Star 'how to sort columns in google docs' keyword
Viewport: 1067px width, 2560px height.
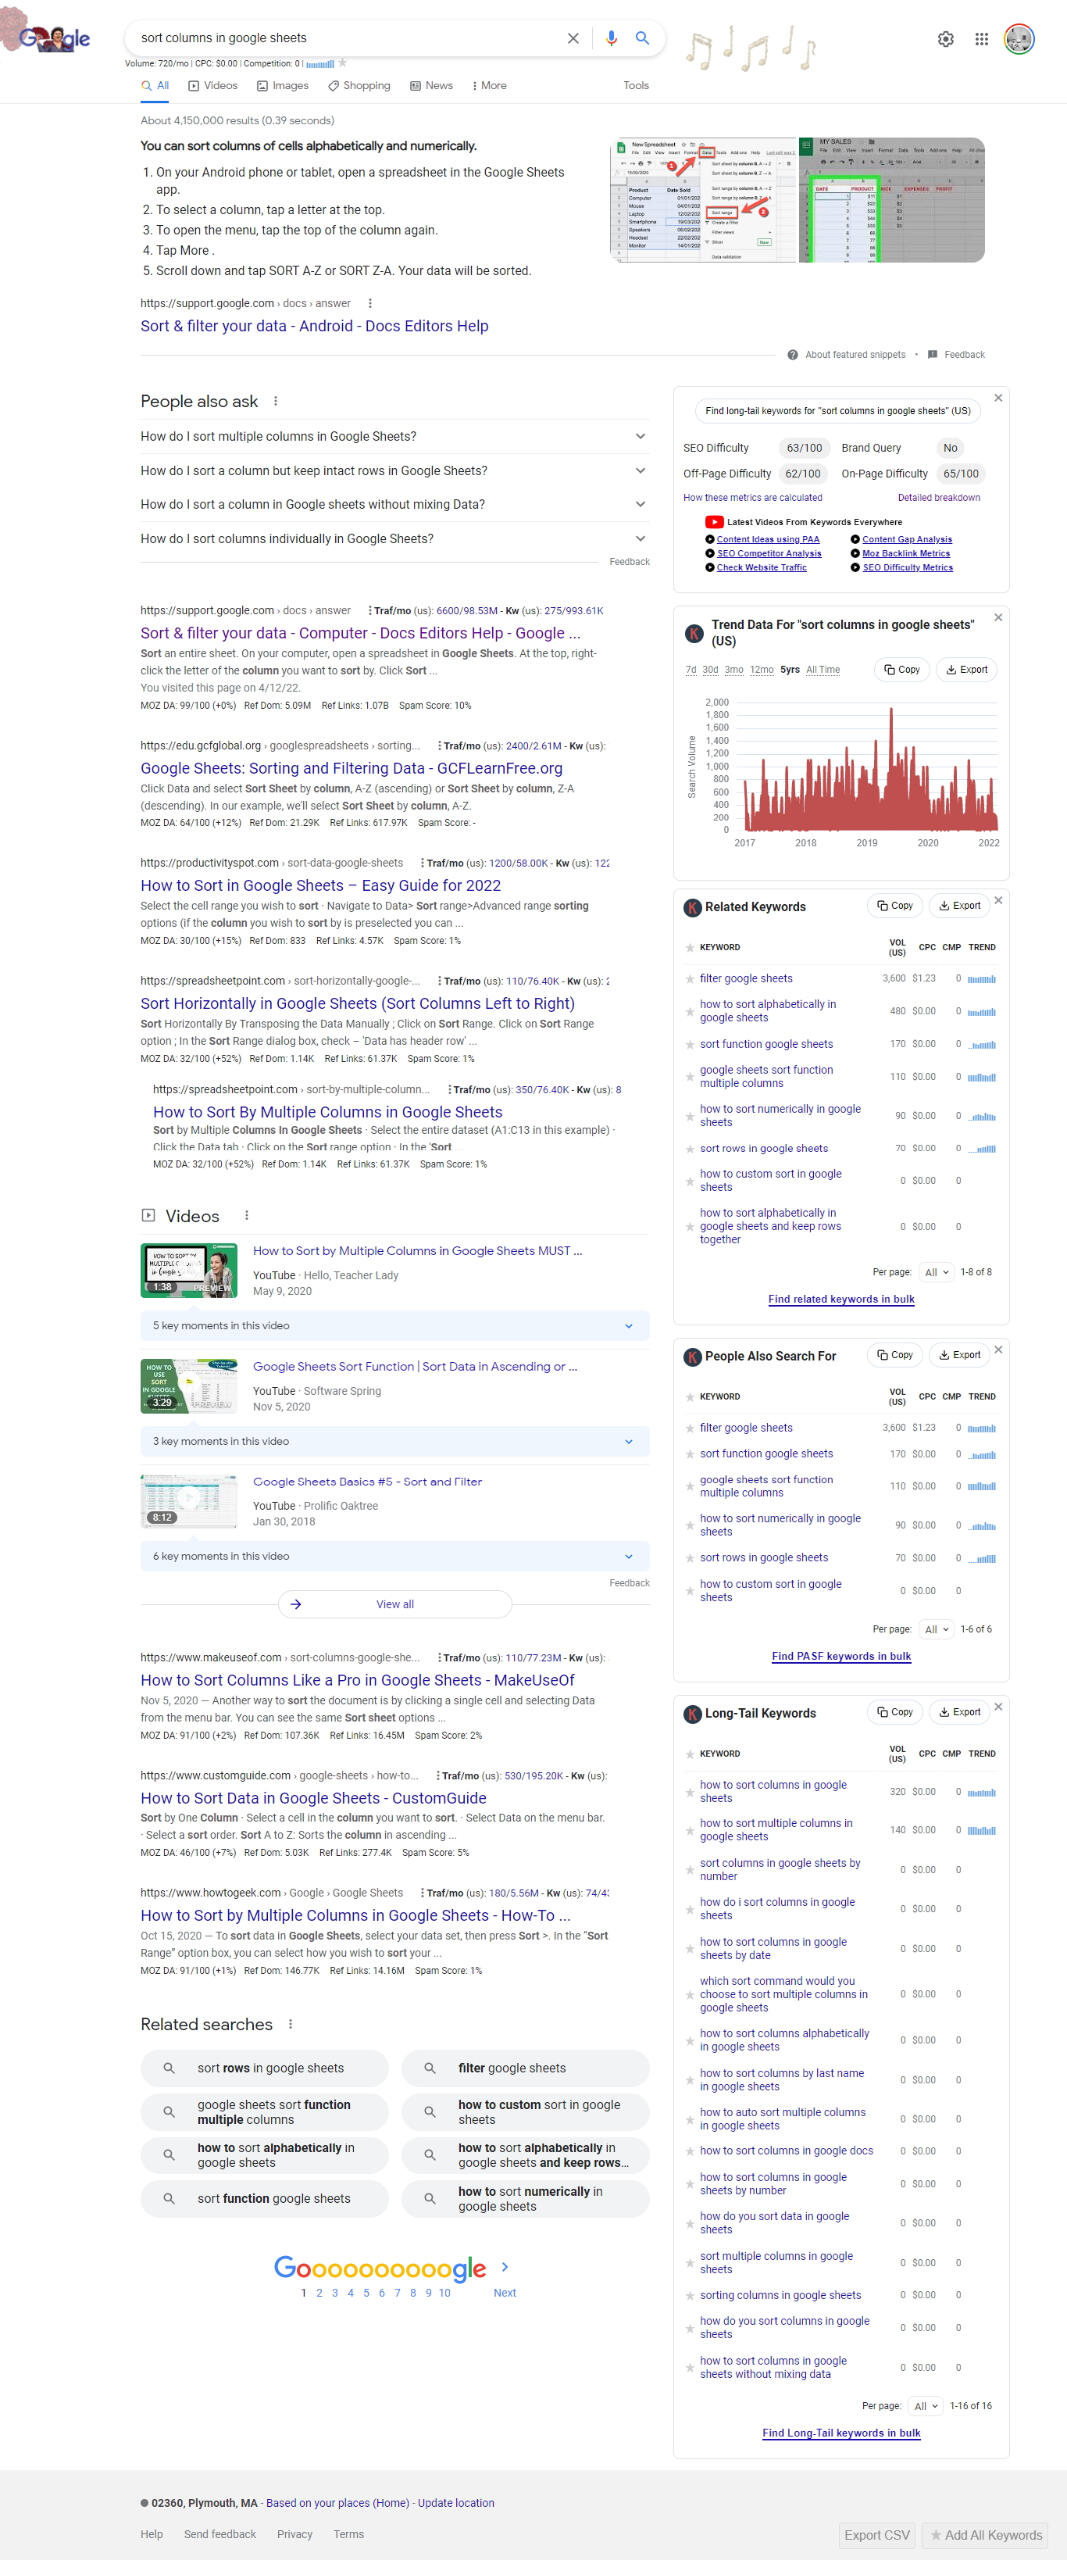pos(690,2151)
